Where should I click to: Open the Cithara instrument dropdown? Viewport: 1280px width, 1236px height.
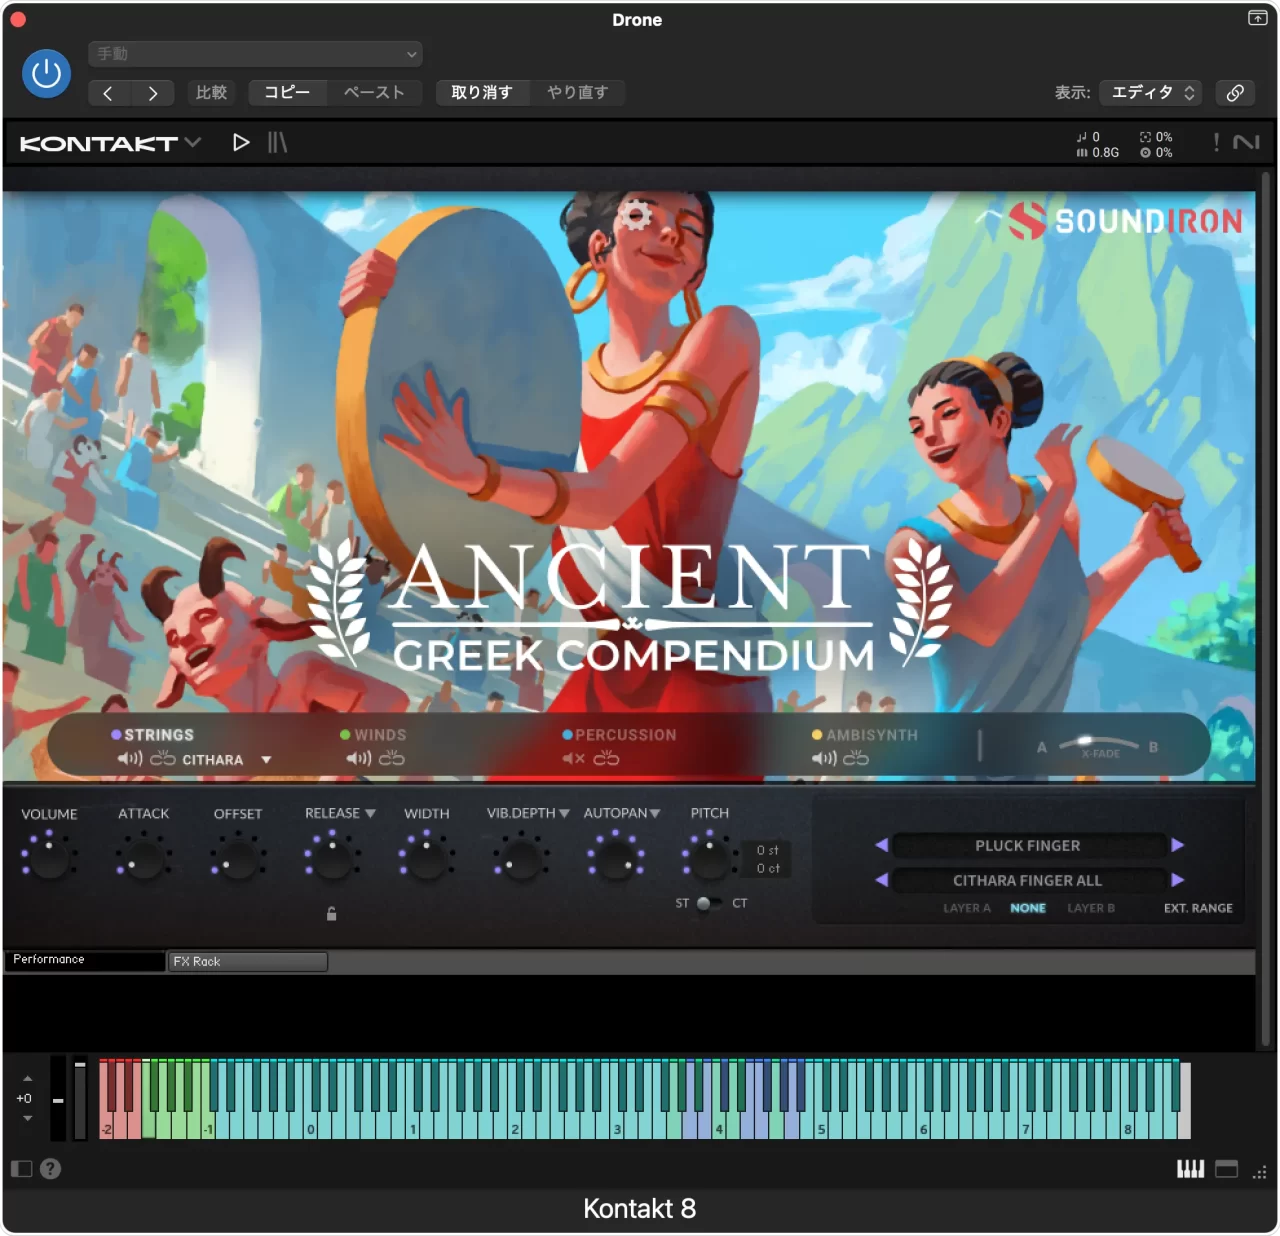point(266,760)
